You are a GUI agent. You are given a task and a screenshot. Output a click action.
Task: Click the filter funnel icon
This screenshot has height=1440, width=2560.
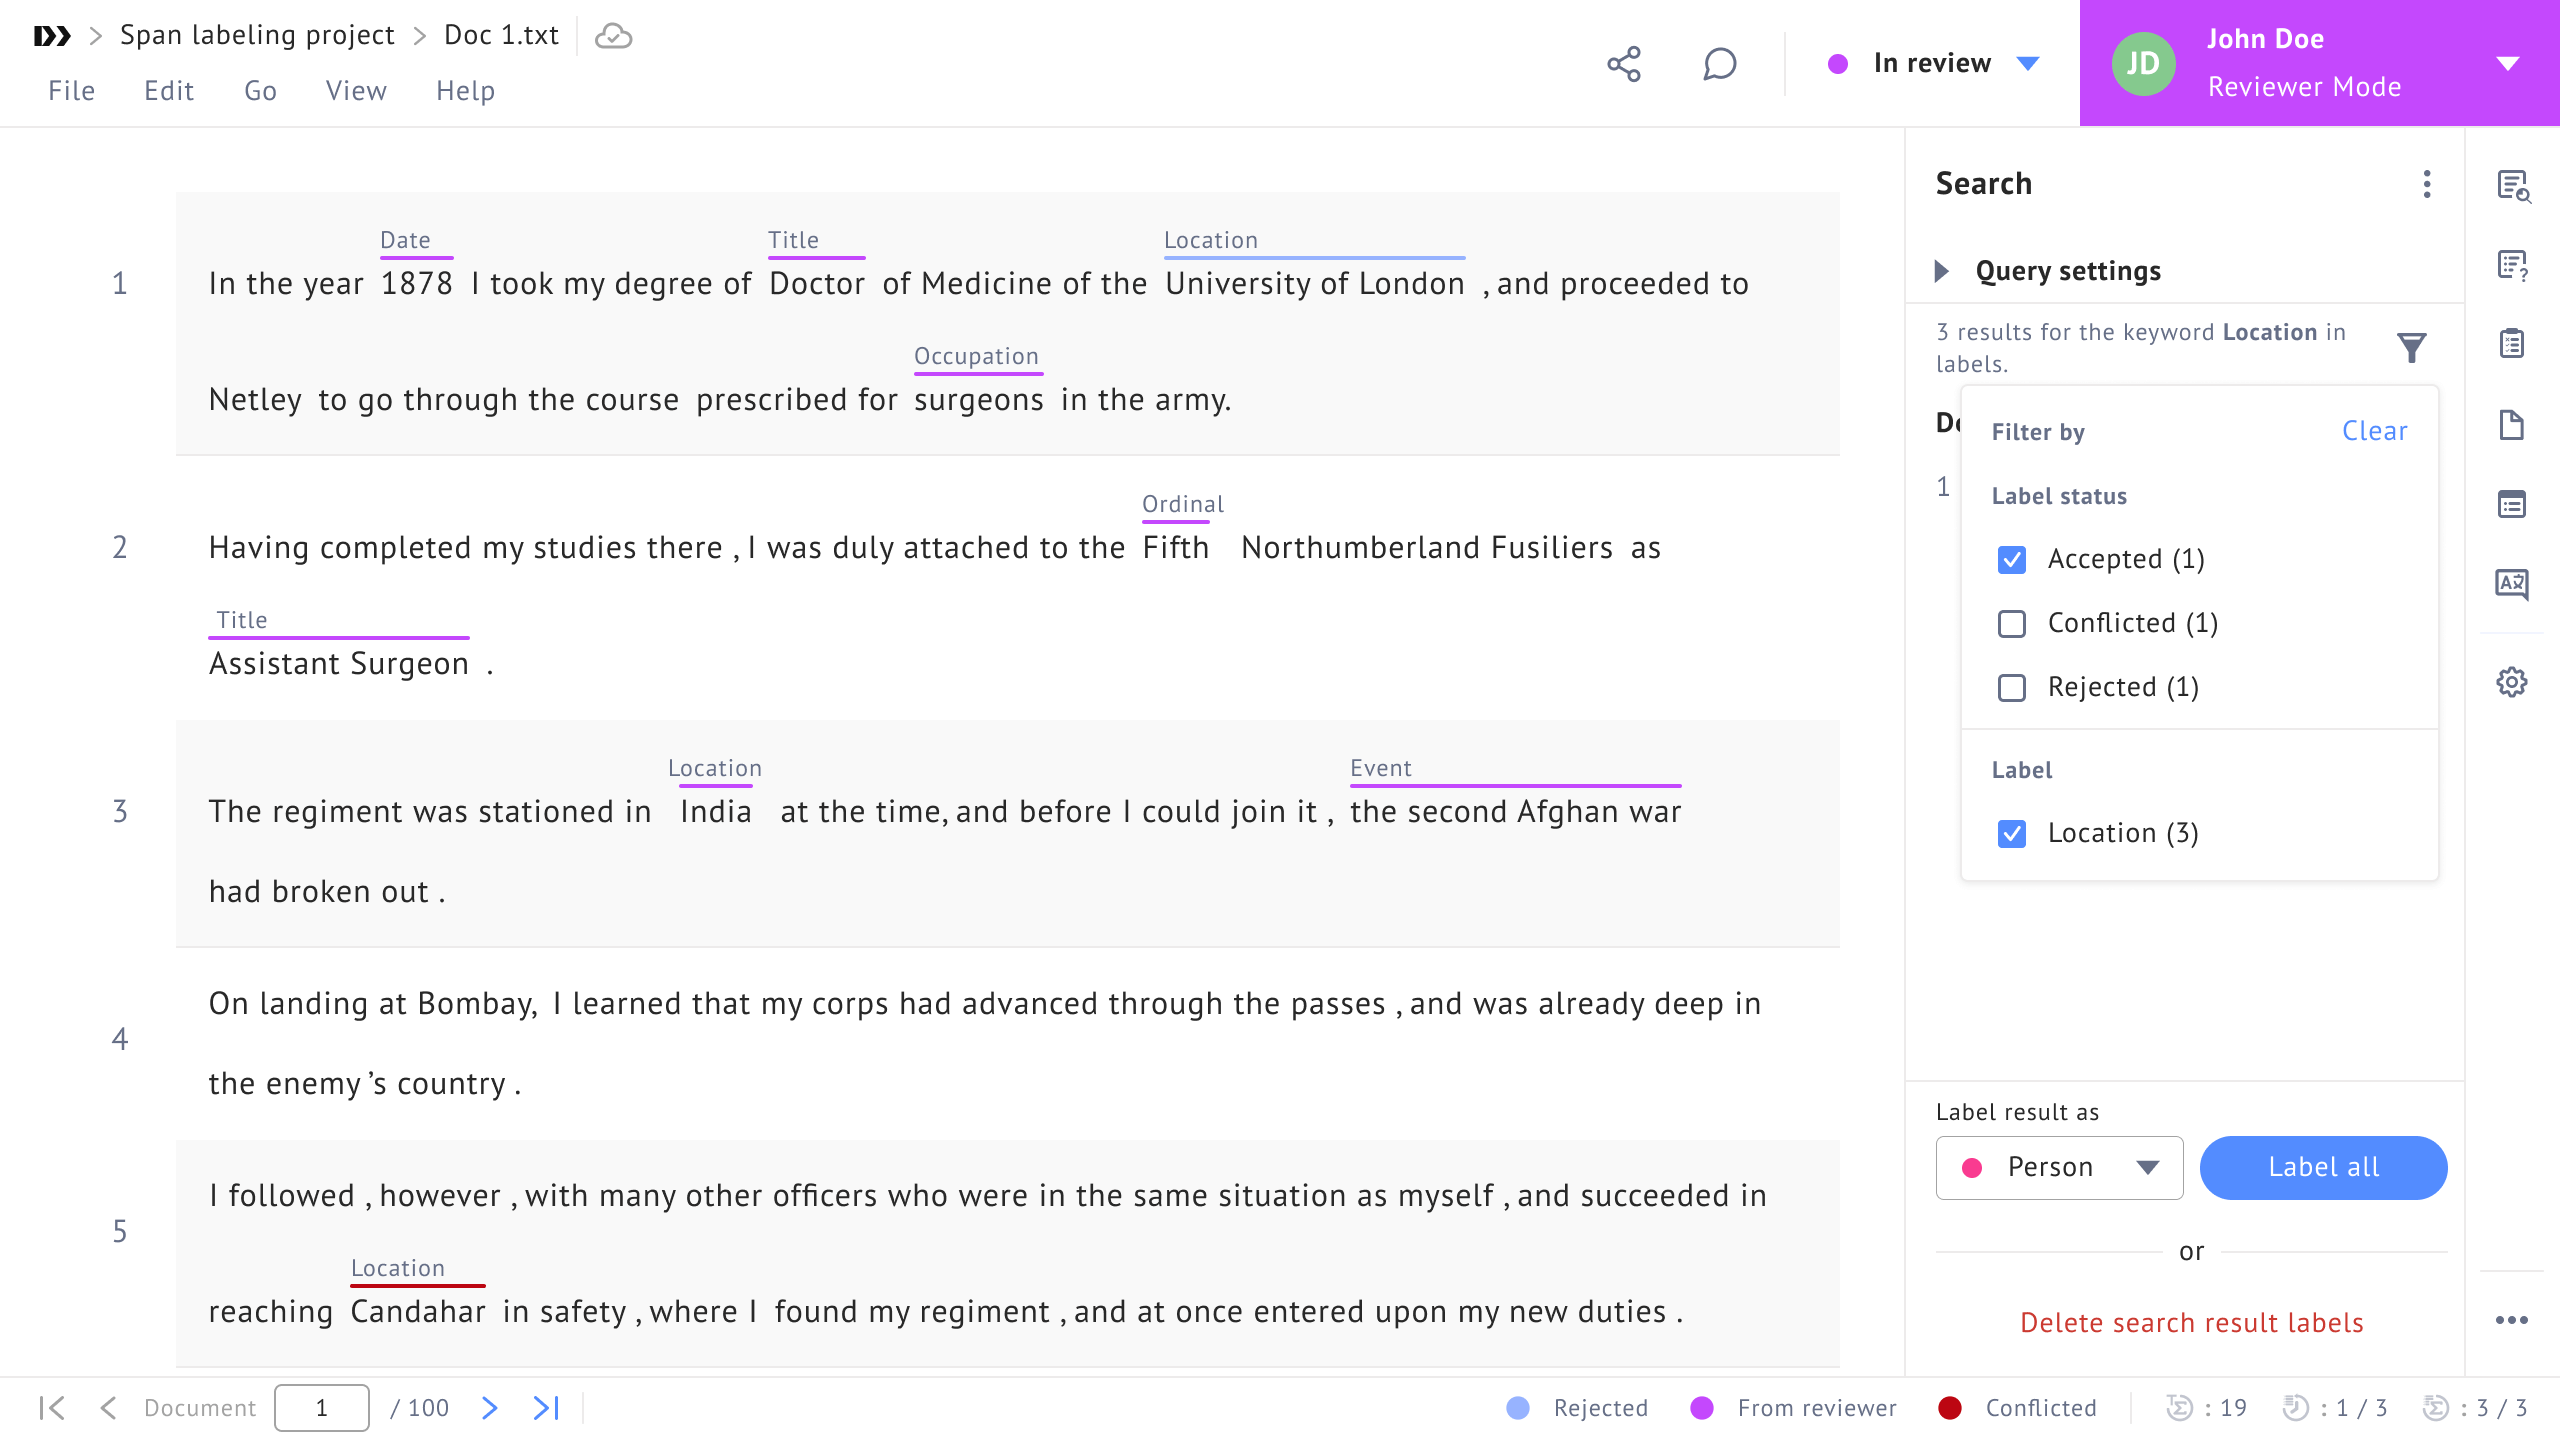(x=2411, y=347)
